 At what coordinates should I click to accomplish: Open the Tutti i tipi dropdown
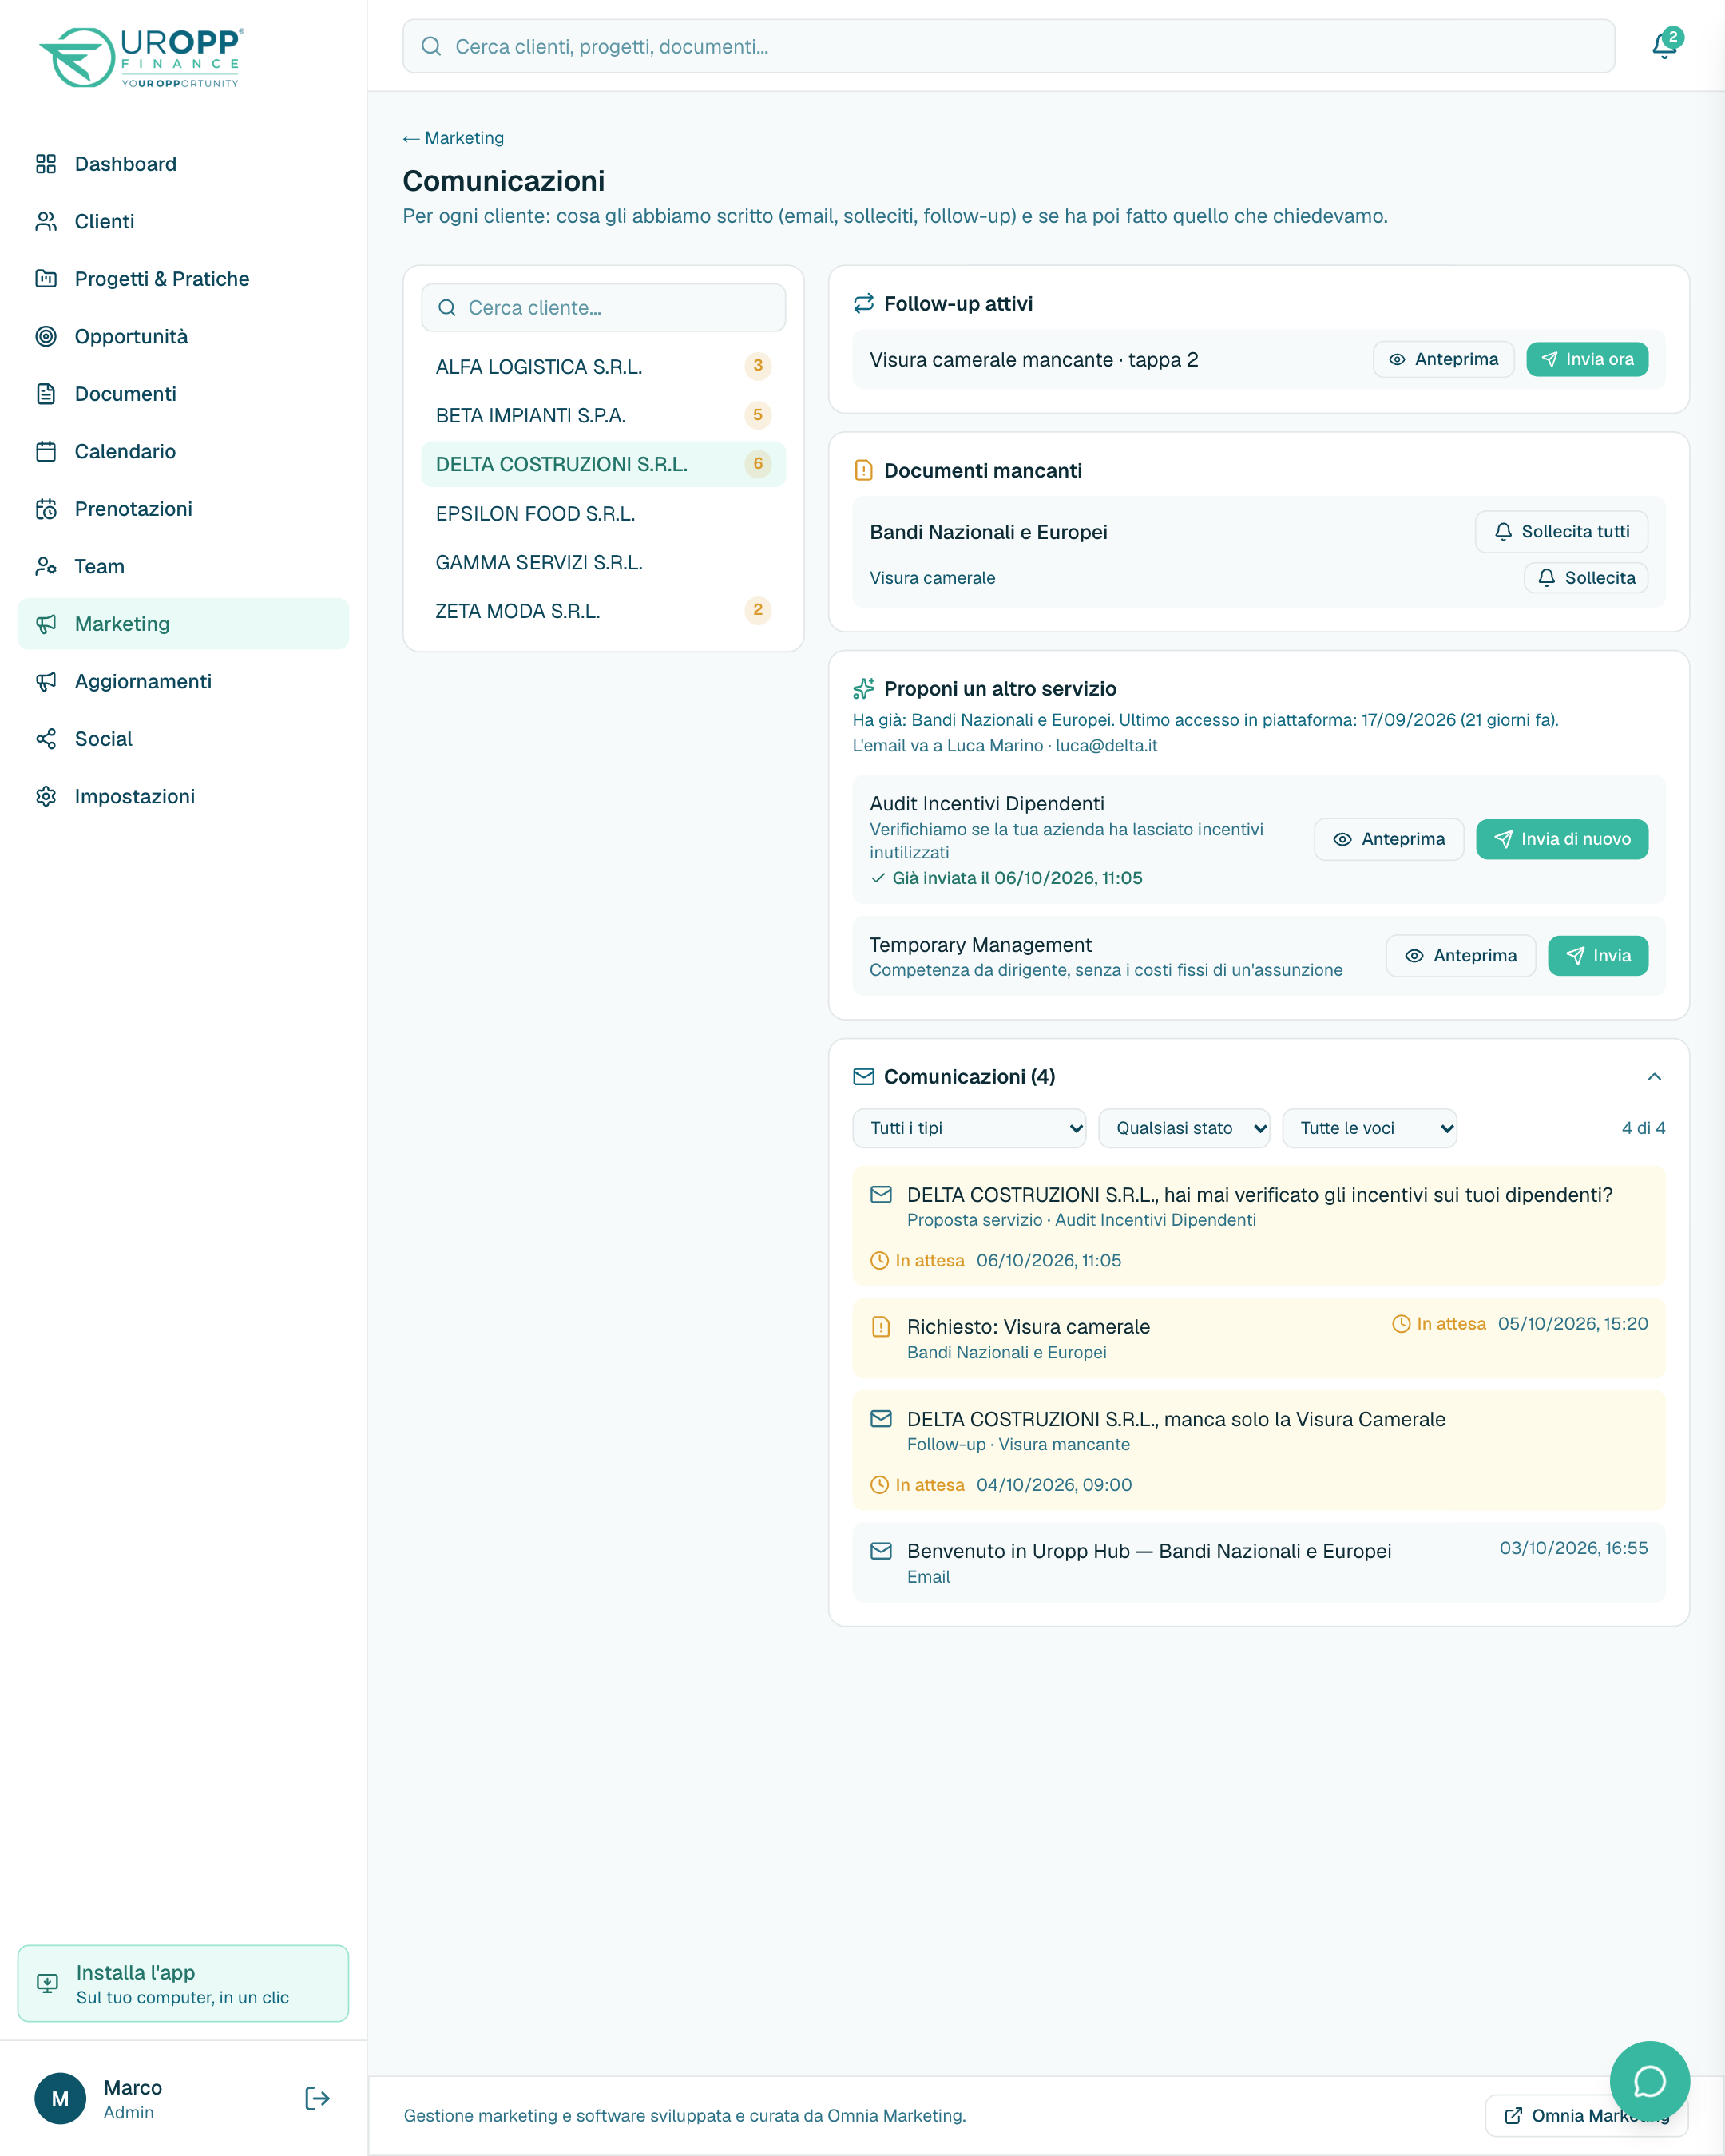969,1128
